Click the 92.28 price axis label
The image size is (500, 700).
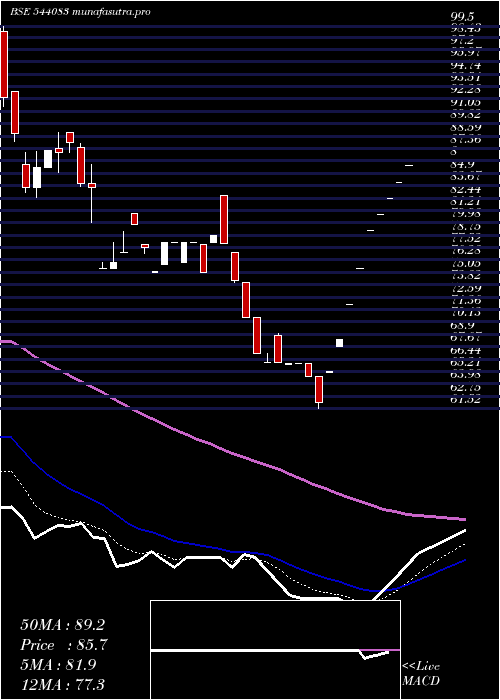tap(466, 90)
